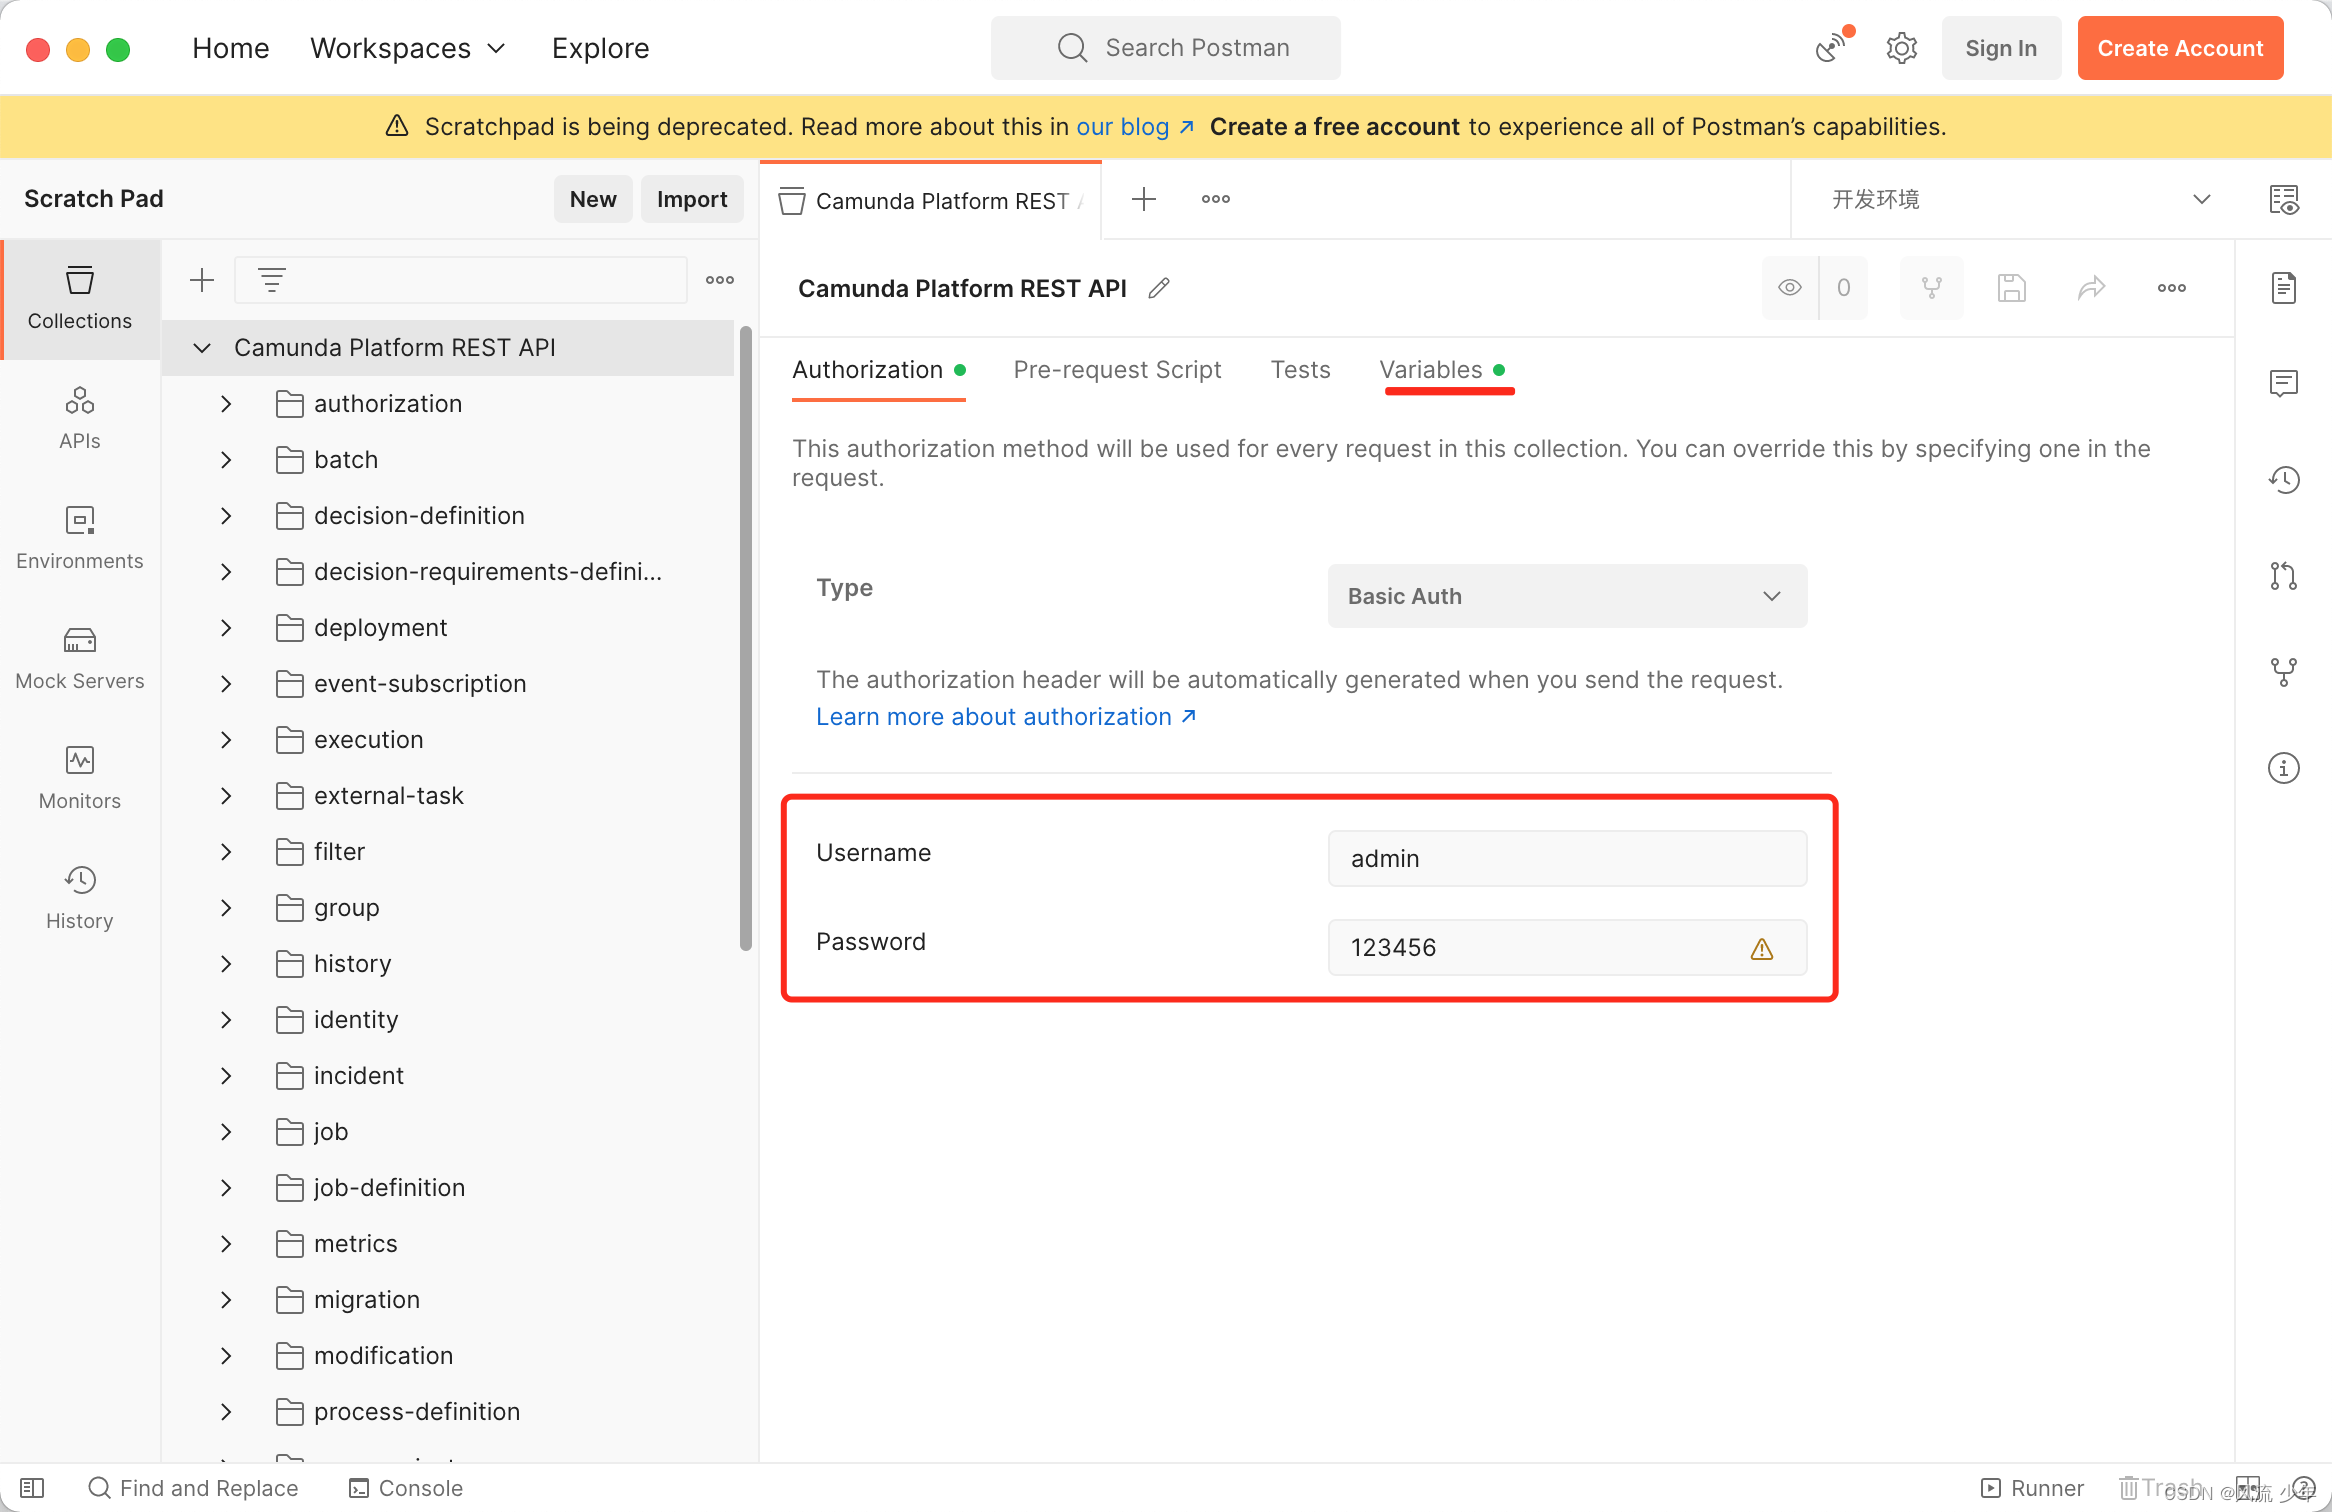Image resolution: width=2332 pixels, height=1512 pixels.
Task: Expand the authorization folder
Action: point(226,404)
